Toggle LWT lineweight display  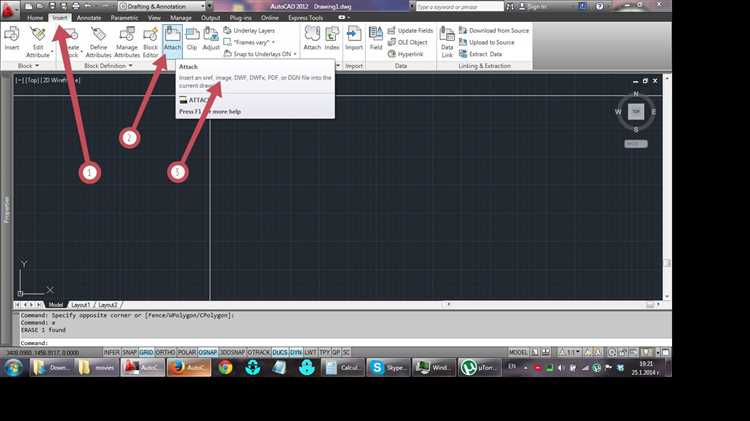310,353
